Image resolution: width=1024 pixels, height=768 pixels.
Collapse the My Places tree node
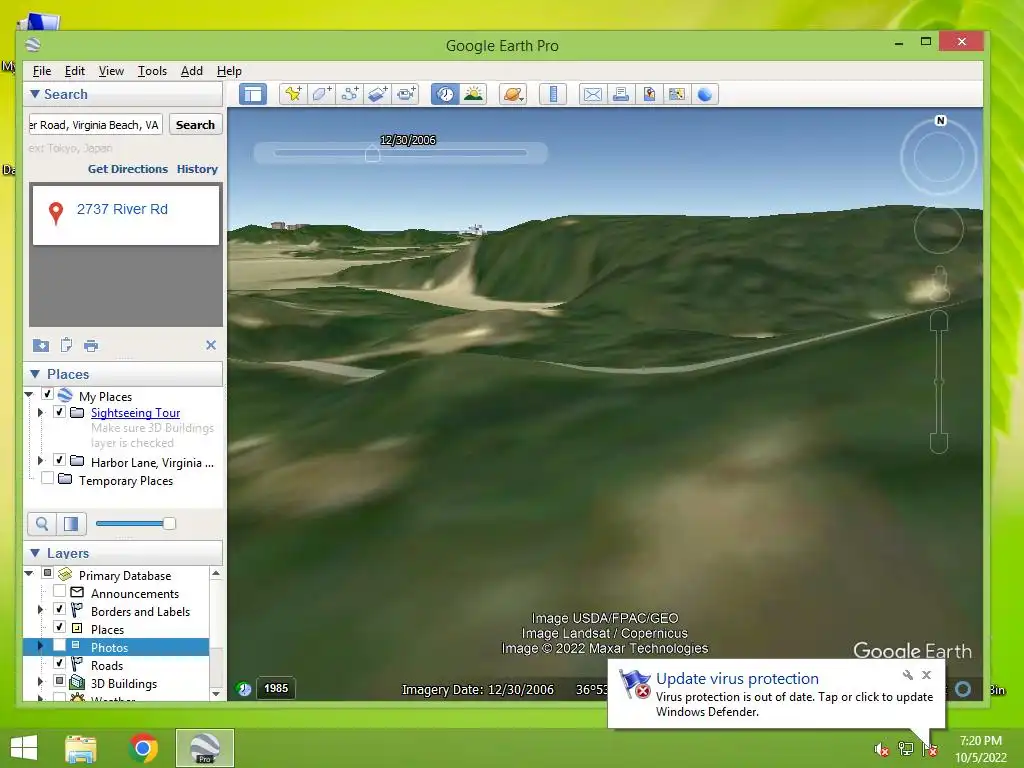pos(29,394)
